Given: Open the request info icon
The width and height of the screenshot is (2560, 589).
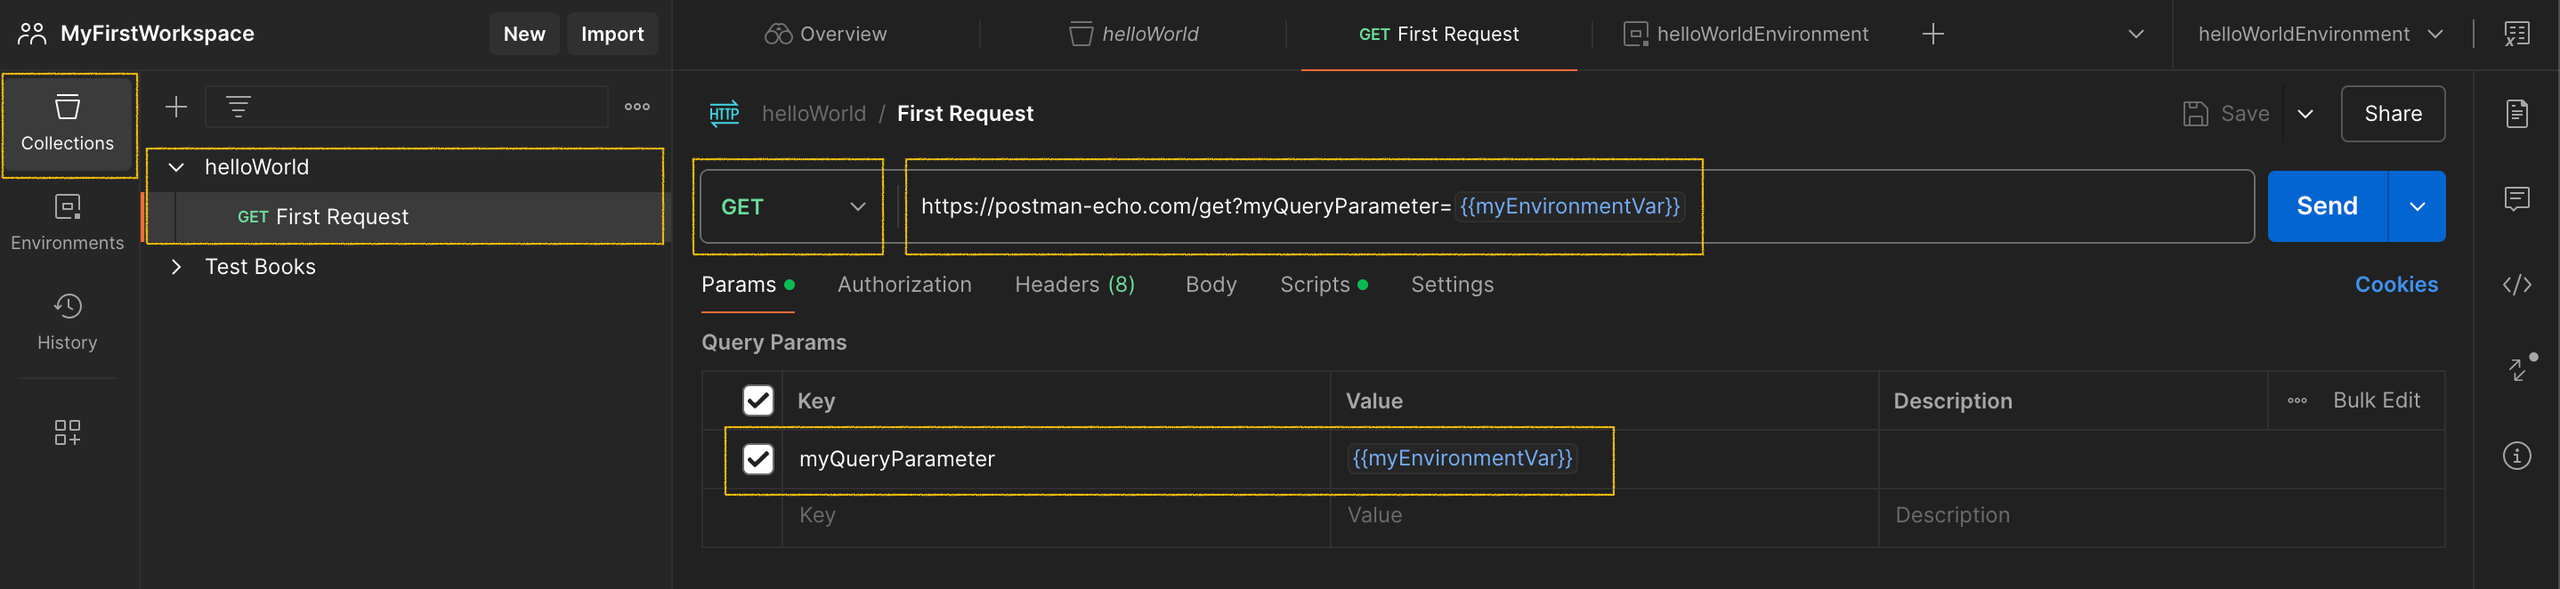Looking at the screenshot, I should pos(2516,456).
